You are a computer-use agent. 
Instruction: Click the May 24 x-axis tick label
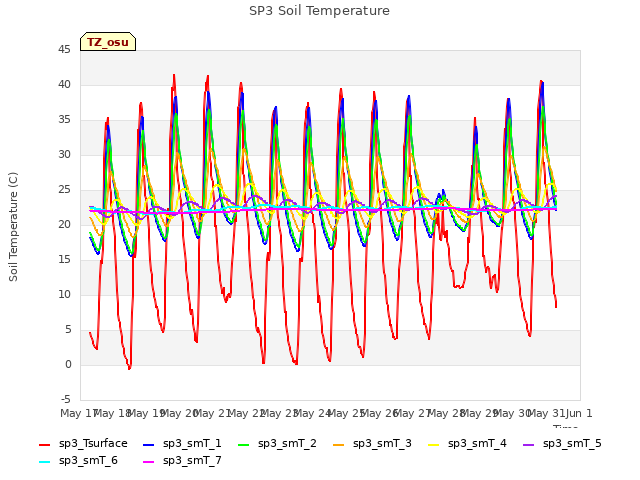[312, 413]
